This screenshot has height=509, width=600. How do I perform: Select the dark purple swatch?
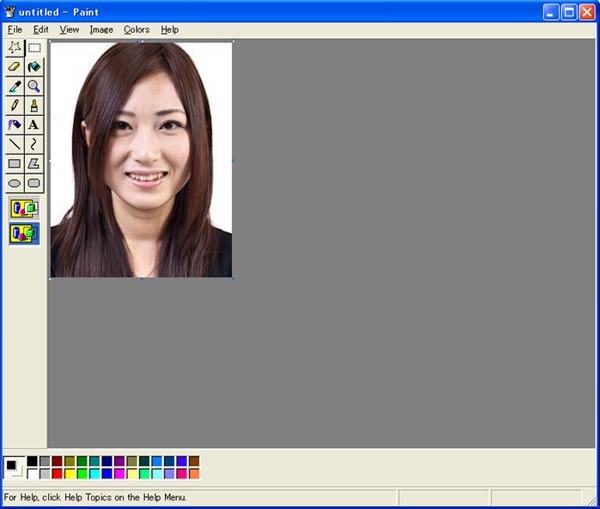(x=119, y=461)
